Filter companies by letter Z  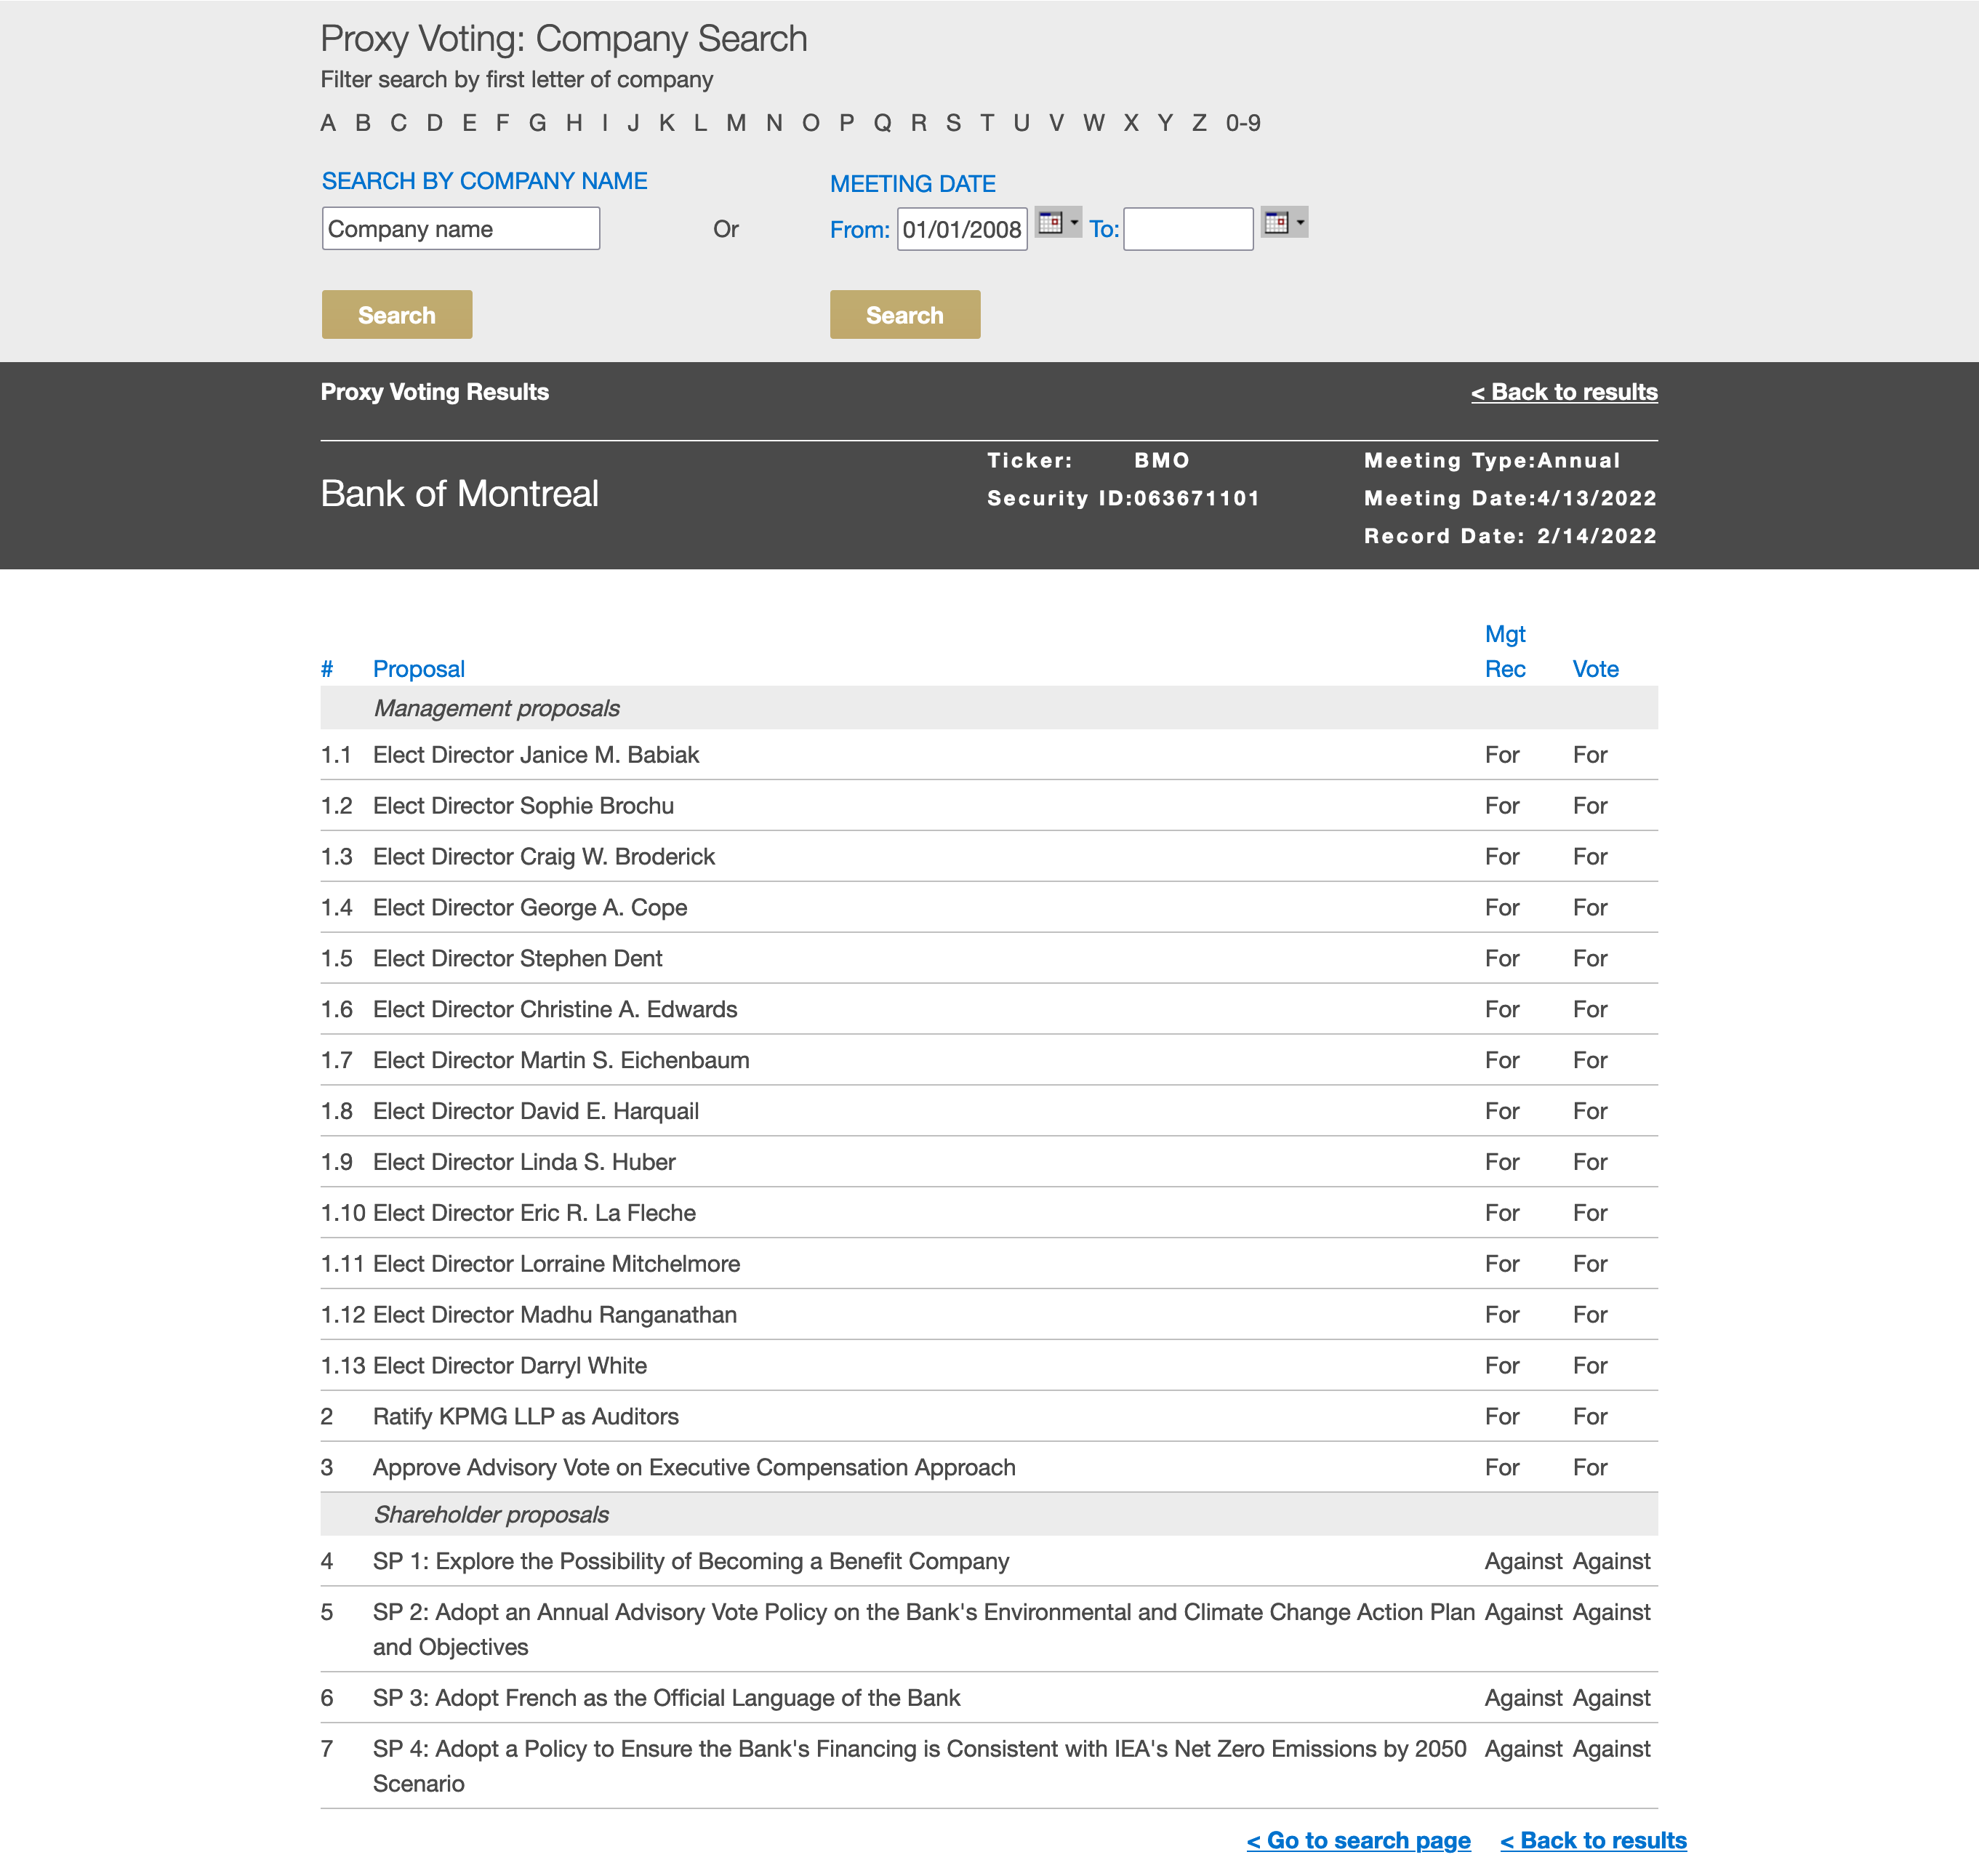(1199, 123)
